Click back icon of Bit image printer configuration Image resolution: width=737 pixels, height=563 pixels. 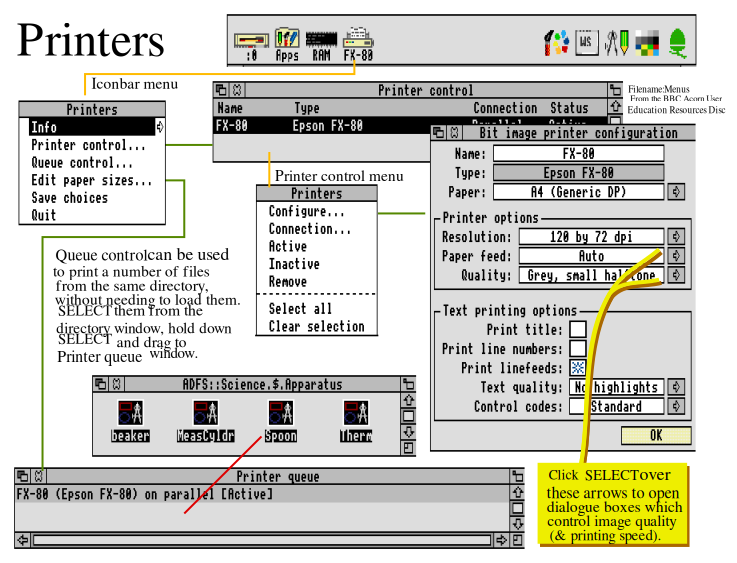click(439, 133)
